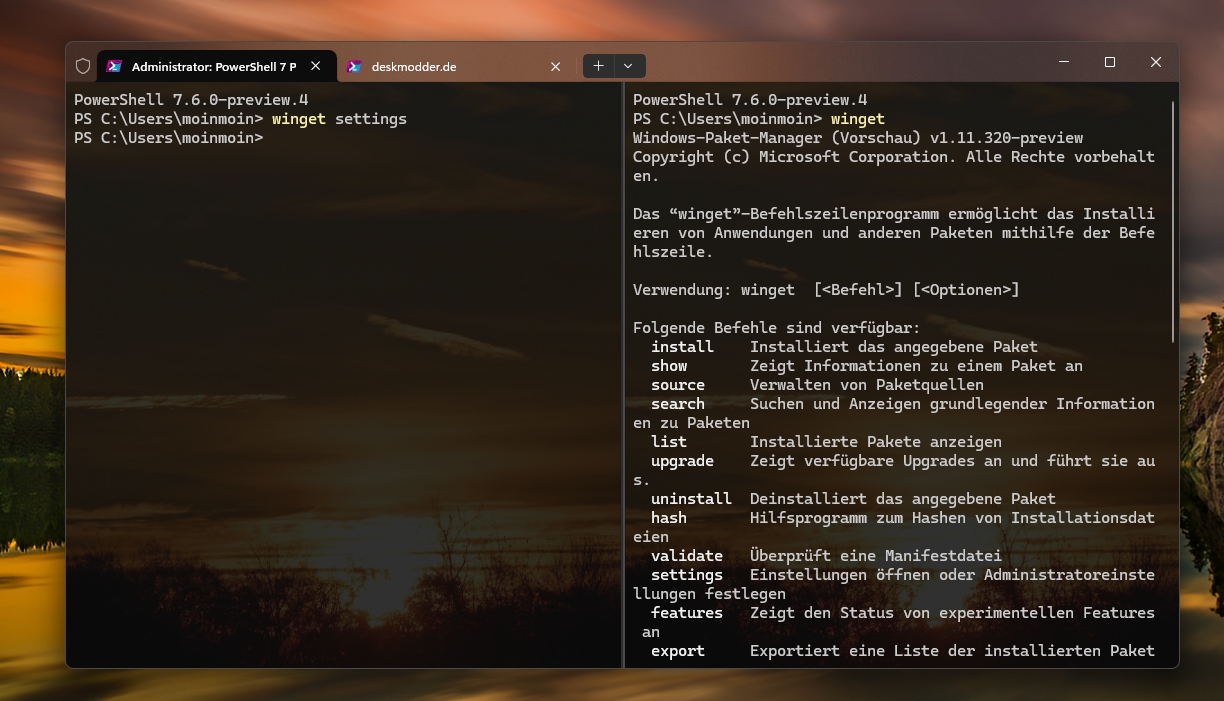Image resolution: width=1224 pixels, height=701 pixels.
Task: Click the 'search' command entry
Action: [678, 404]
